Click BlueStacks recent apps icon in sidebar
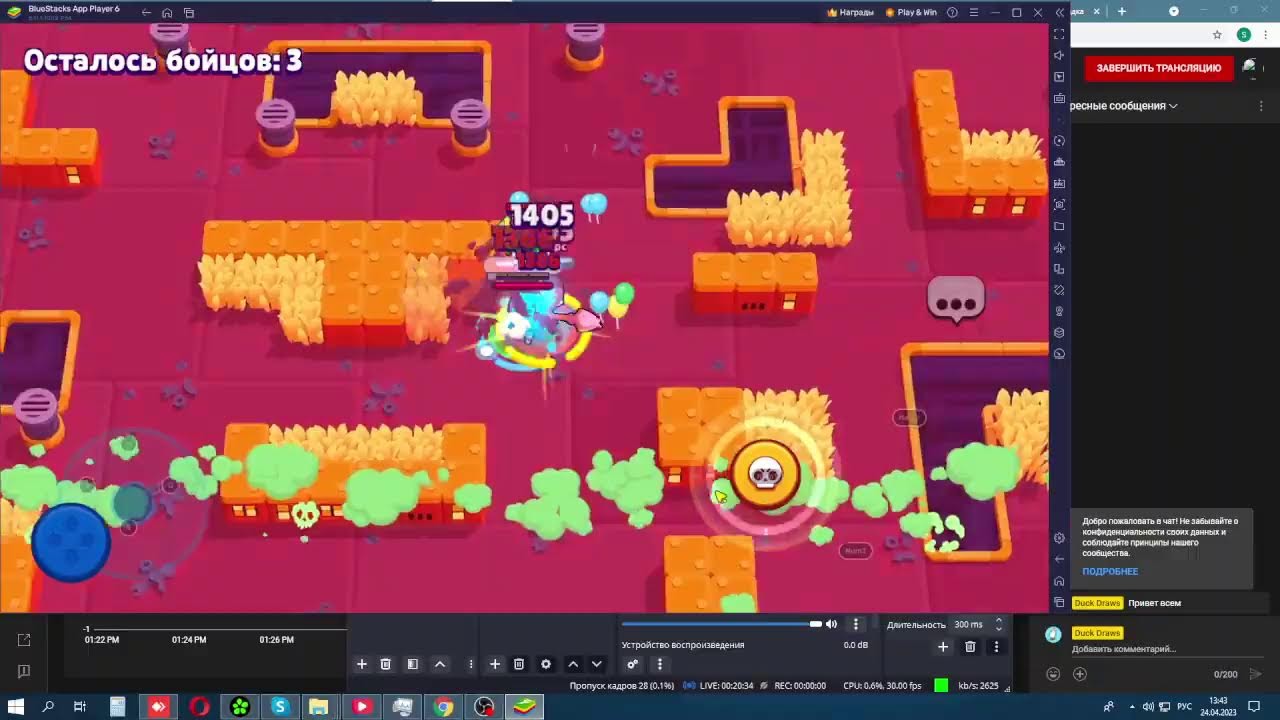The image size is (1280, 720). pos(1059,601)
